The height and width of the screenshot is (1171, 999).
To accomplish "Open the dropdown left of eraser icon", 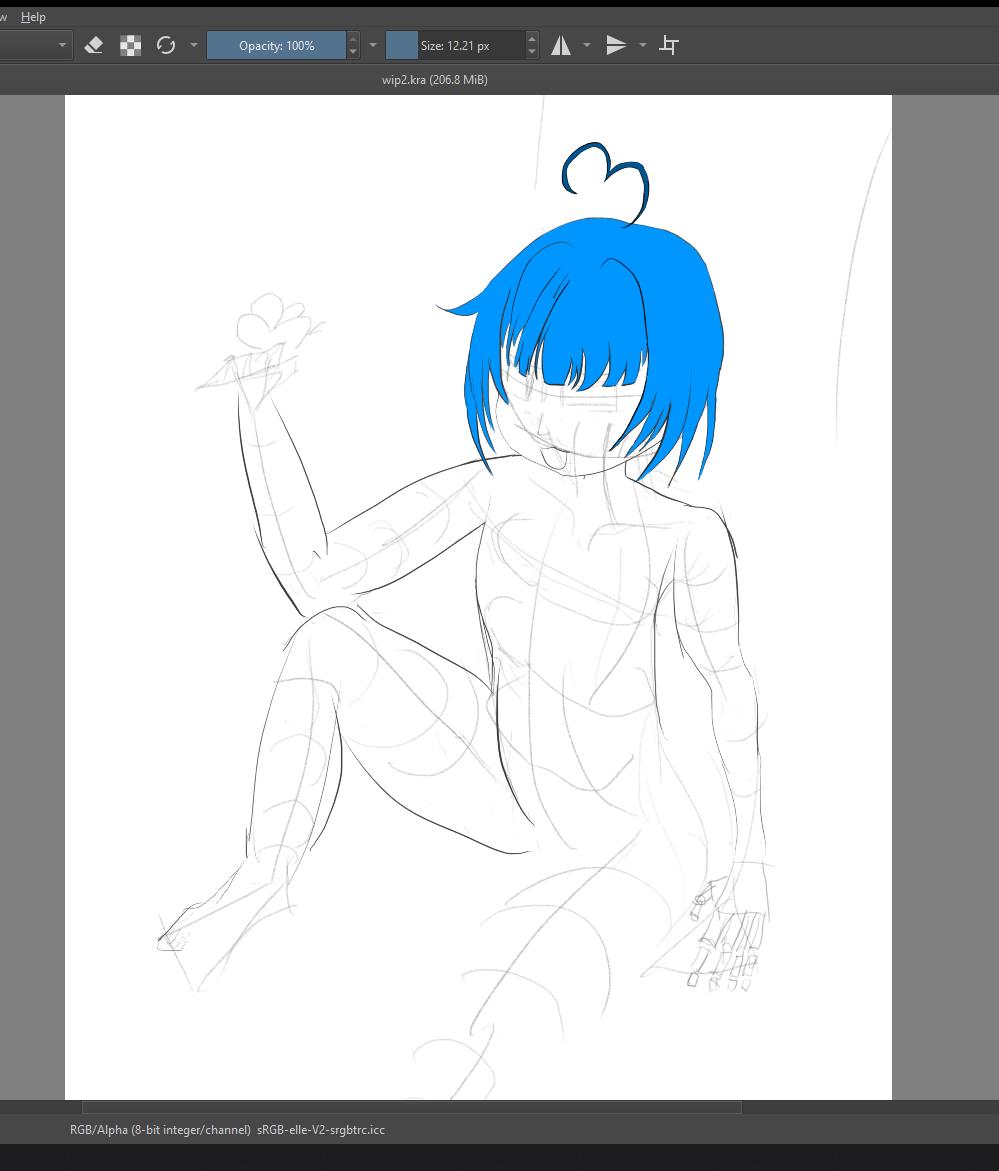I will click(x=62, y=46).
